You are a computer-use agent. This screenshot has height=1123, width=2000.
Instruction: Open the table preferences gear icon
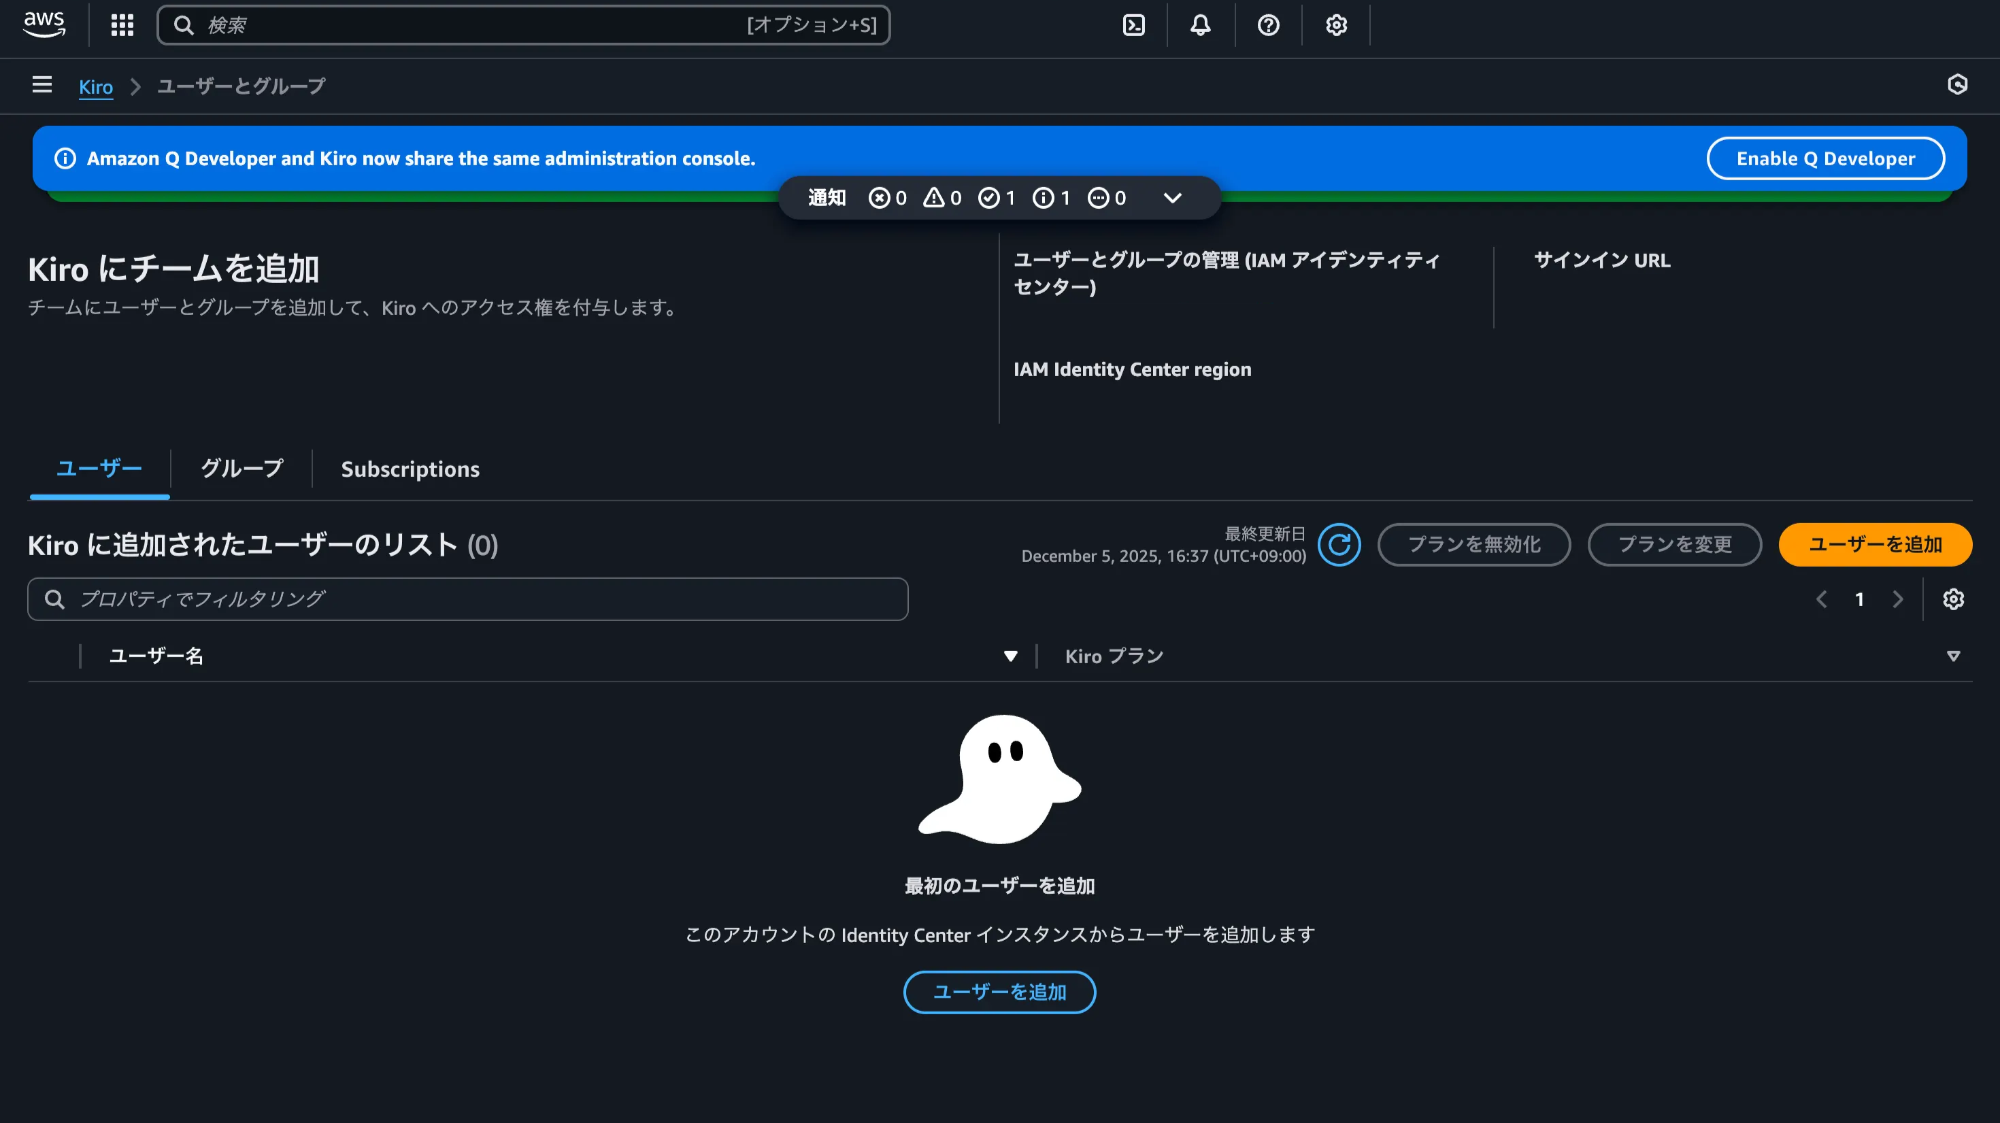pos(1953,599)
